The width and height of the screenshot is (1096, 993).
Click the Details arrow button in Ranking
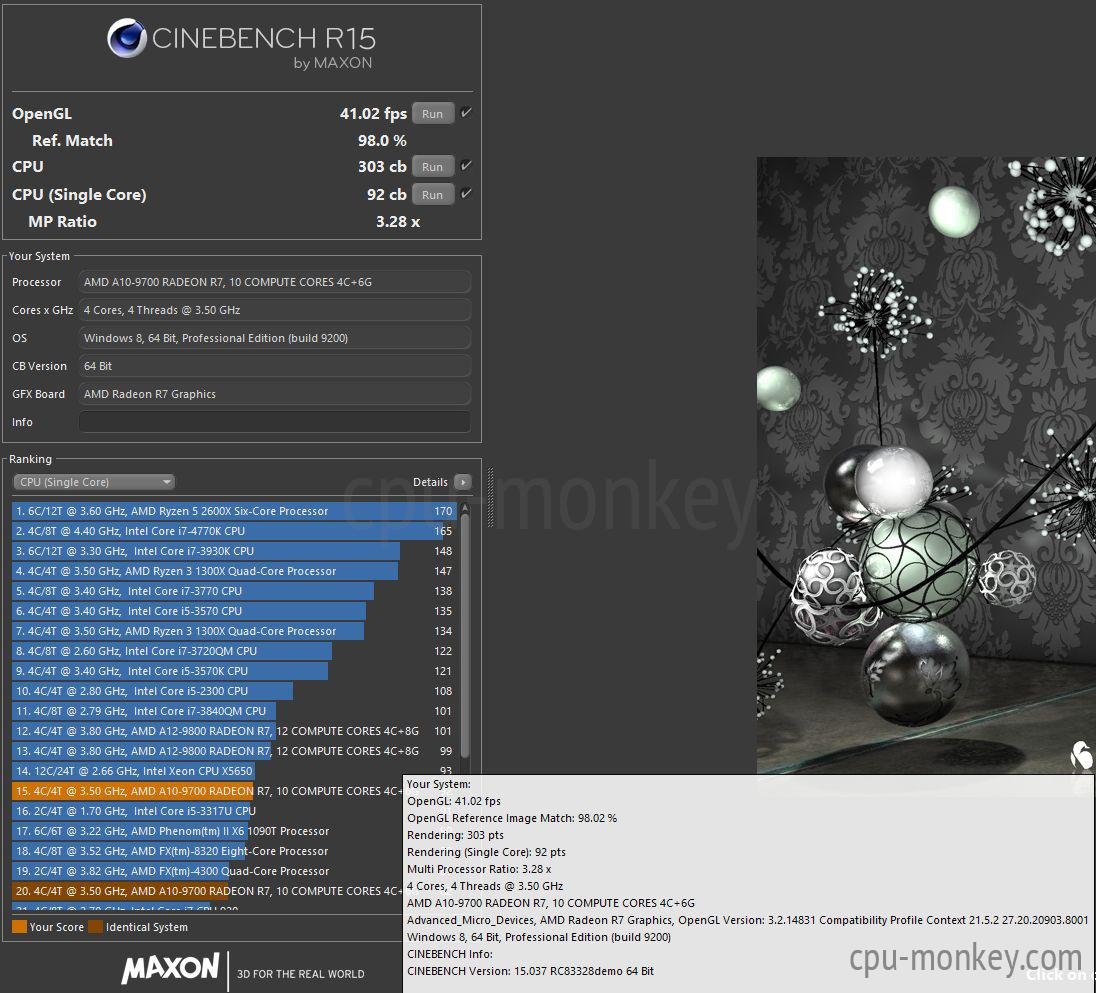tap(462, 482)
